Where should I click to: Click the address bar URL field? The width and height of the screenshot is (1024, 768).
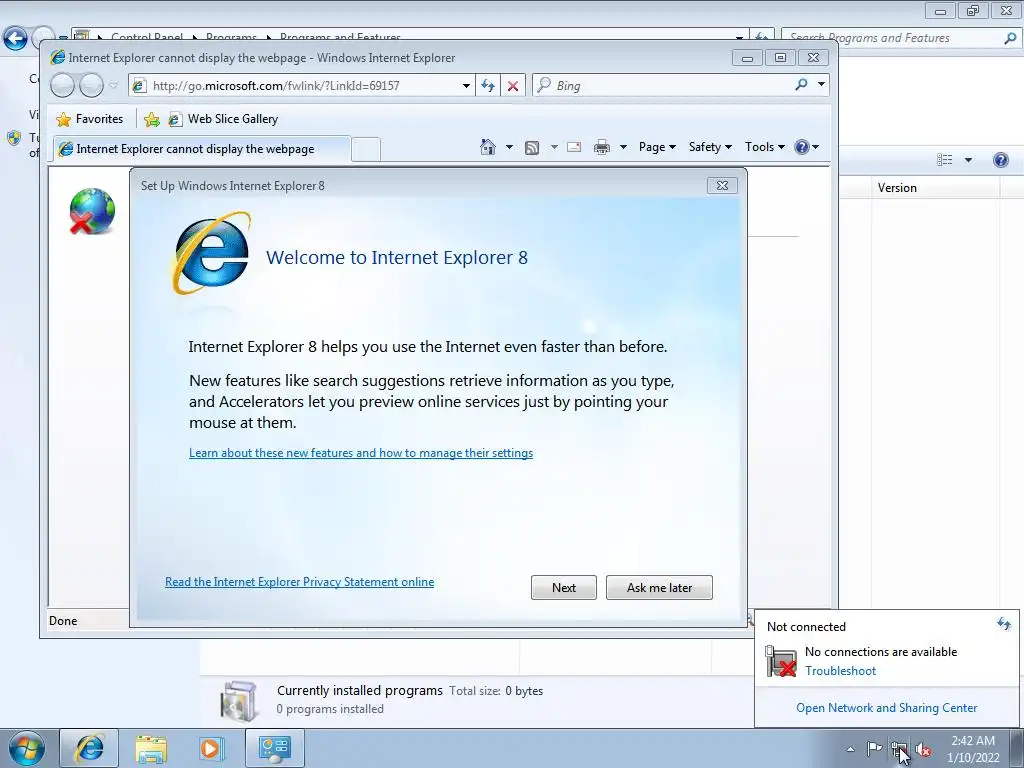point(302,86)
